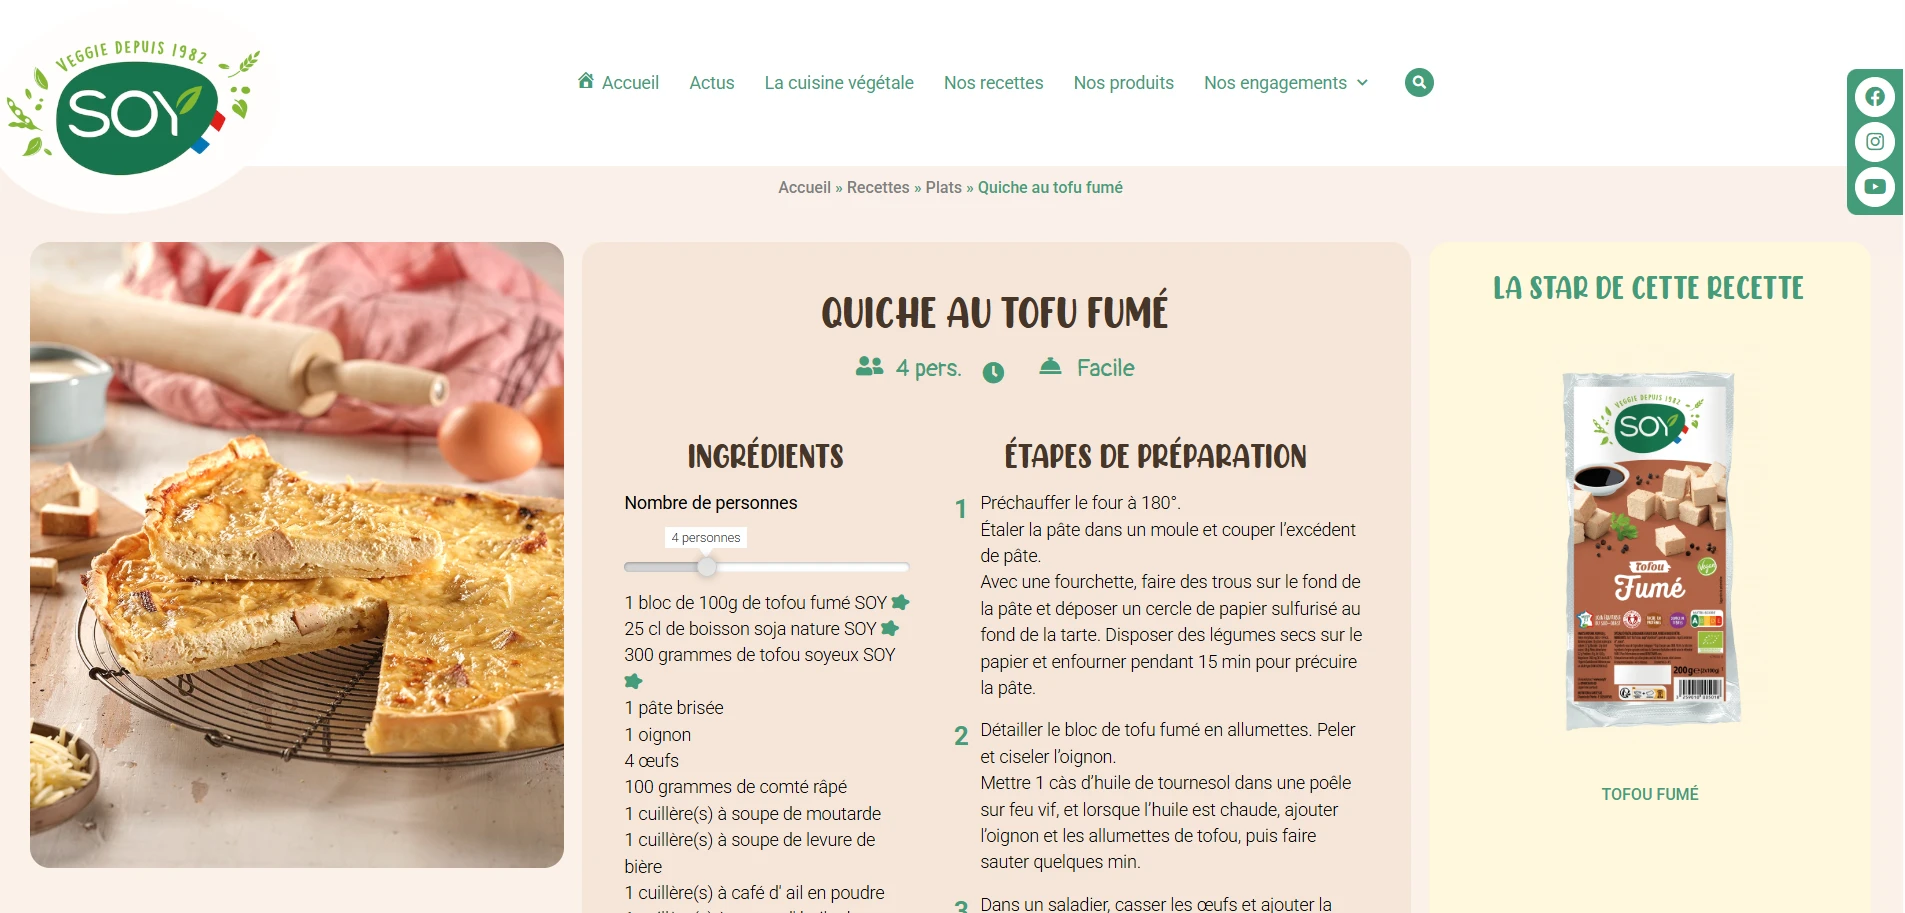Open the La cuisine végétale menu item

click(839, 83)
